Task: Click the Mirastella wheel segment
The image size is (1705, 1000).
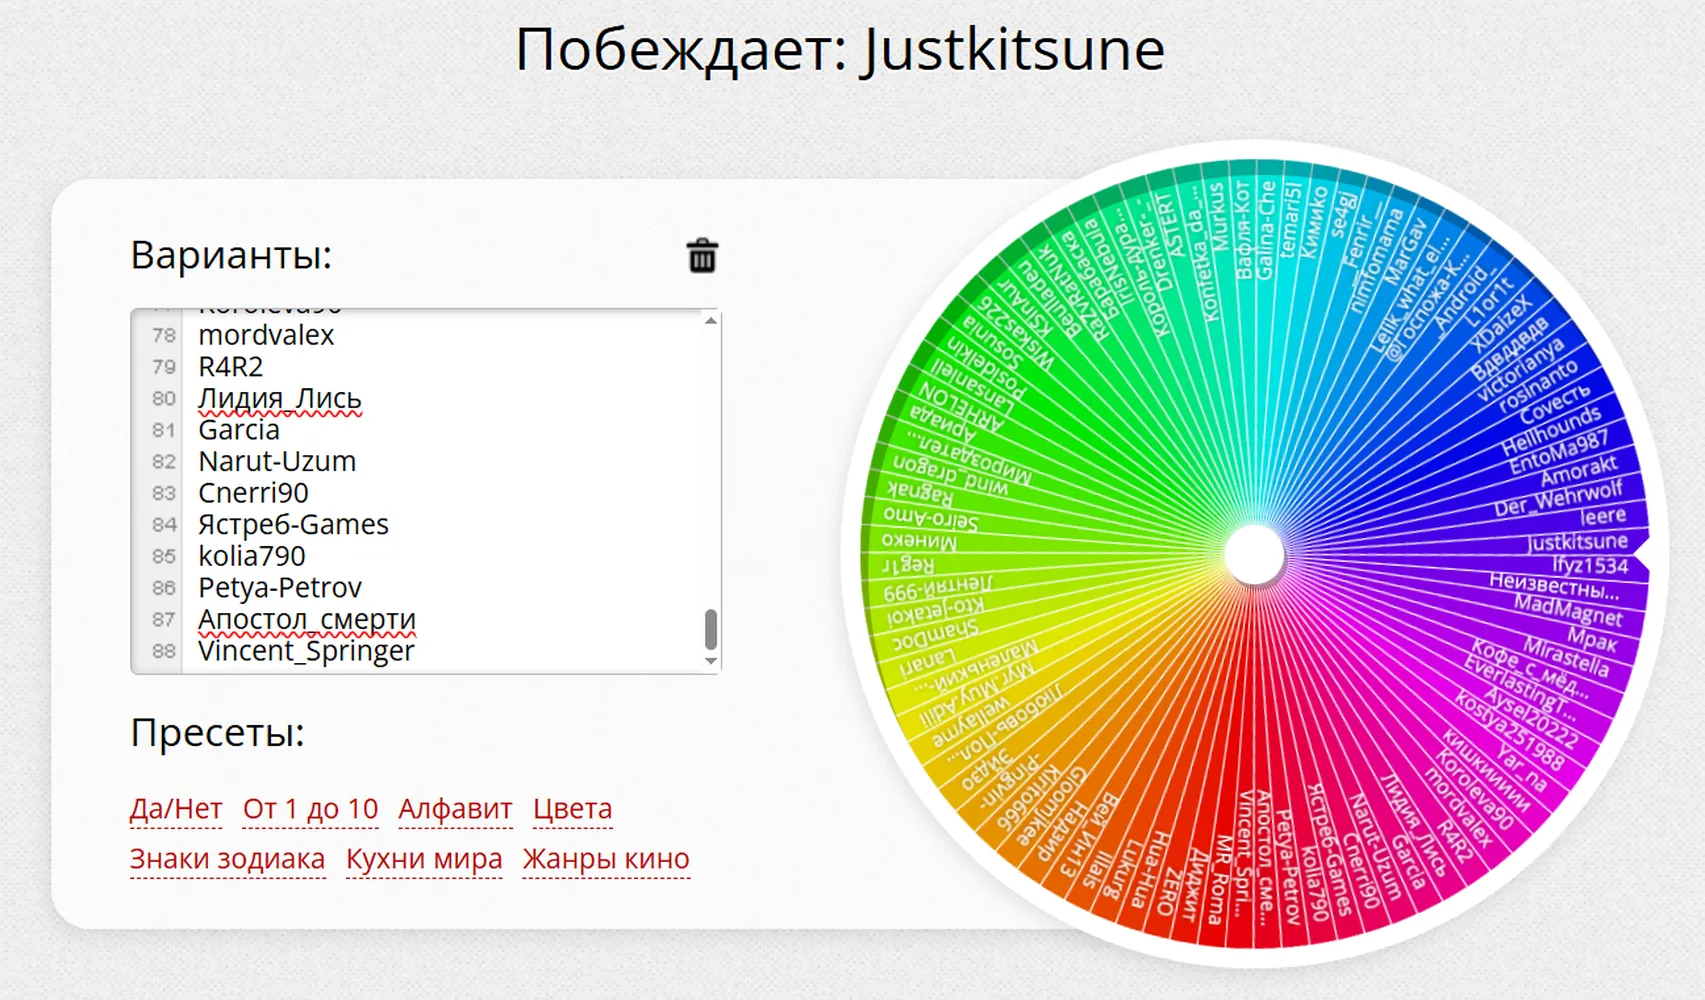Action: pyautogui.click(x=1566, y=655)
